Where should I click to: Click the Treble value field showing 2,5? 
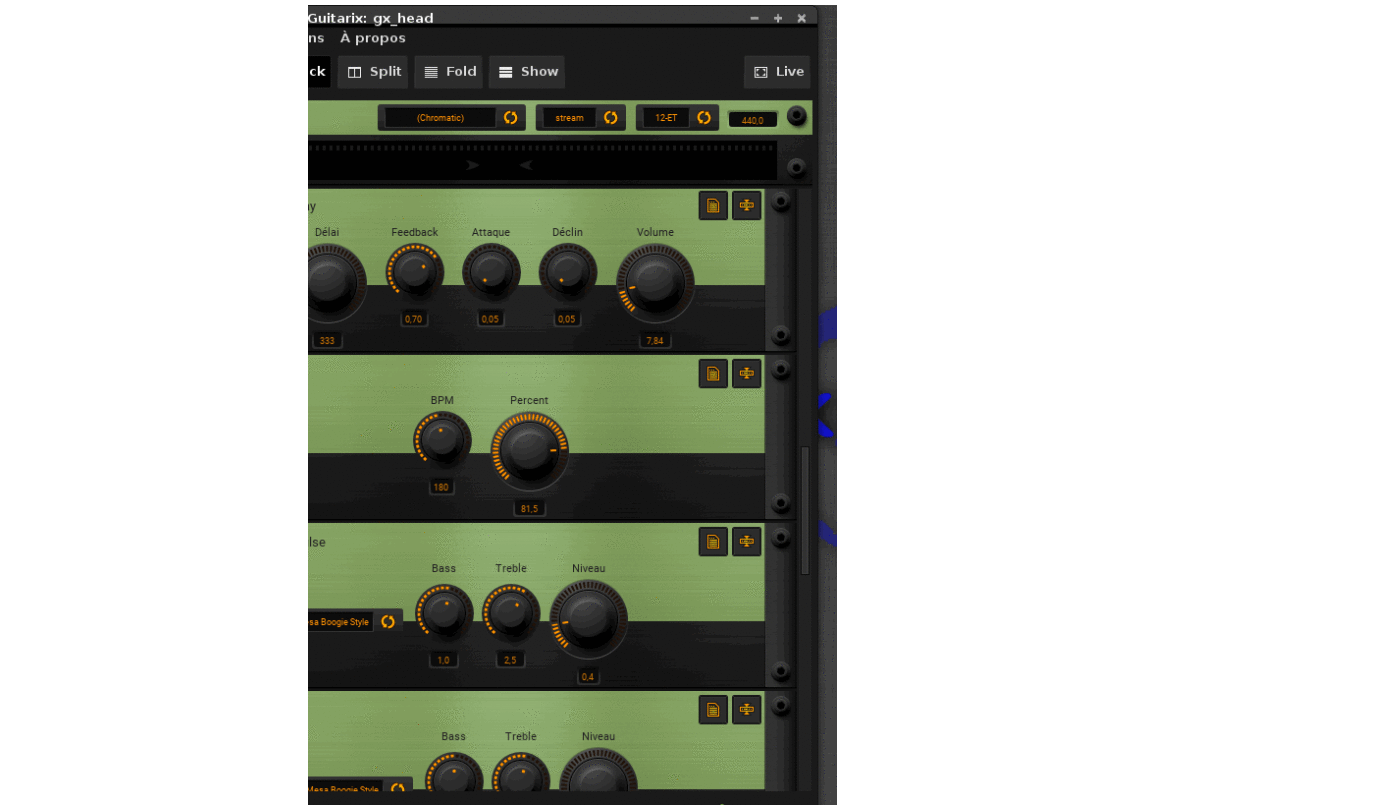(x=510, y=660)
